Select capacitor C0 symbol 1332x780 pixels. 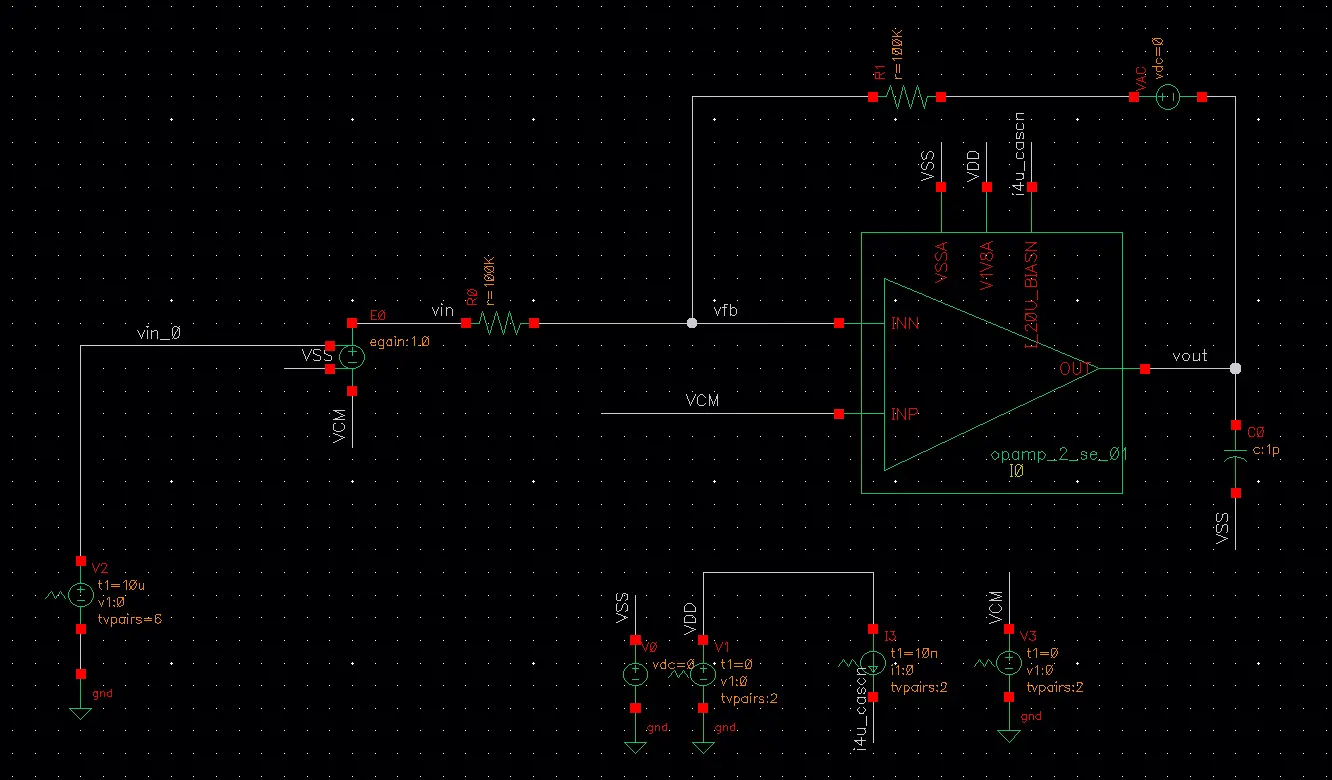click(x=1237, y=458)
